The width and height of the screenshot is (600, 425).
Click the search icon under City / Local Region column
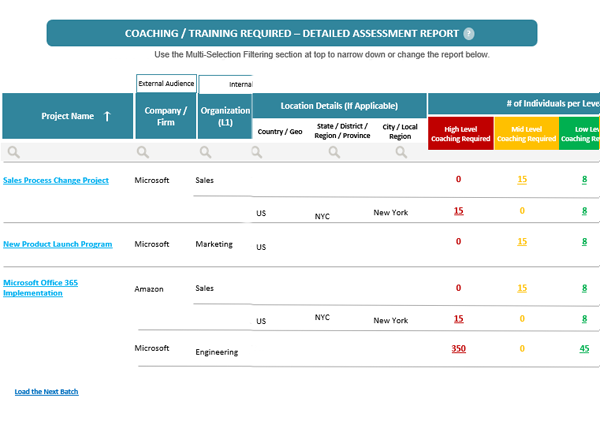401,152
